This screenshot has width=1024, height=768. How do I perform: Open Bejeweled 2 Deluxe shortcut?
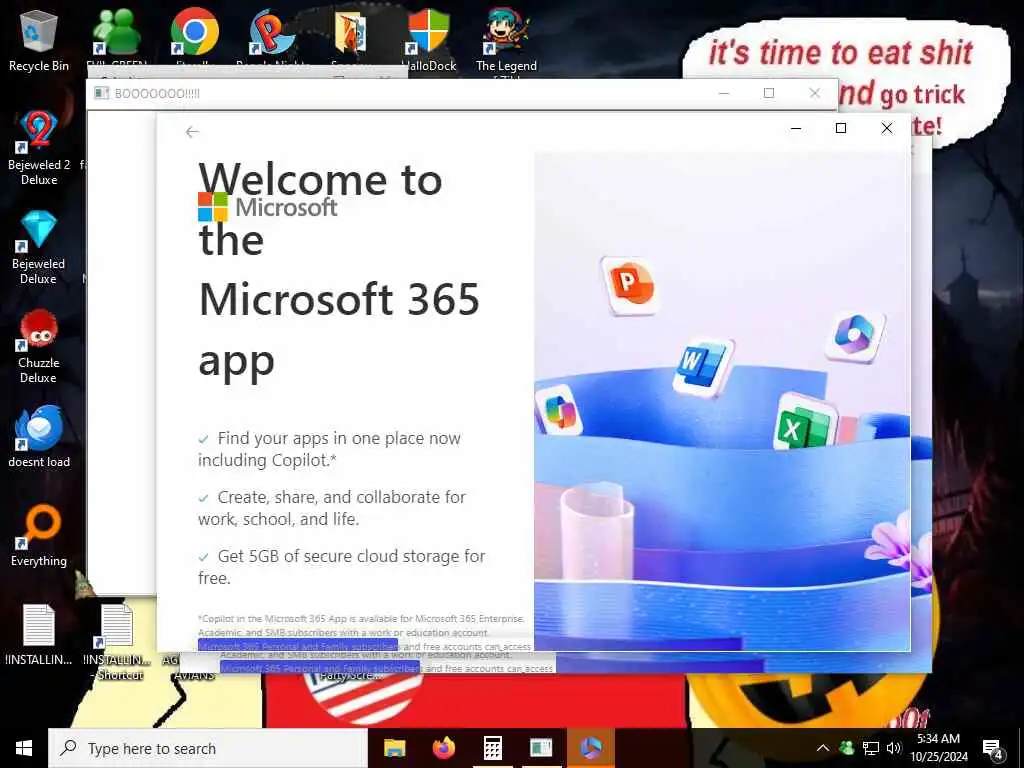(39, 148)
